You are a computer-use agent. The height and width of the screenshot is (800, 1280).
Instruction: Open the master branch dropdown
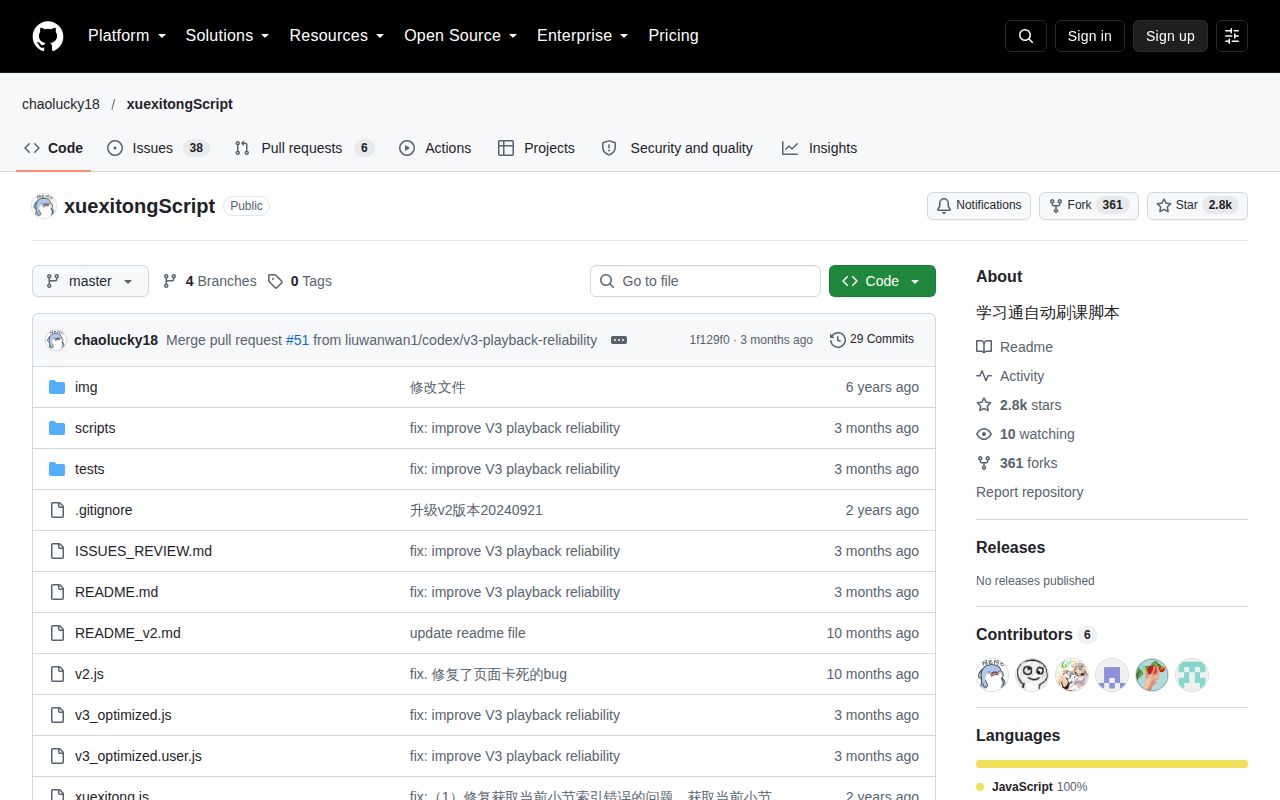tap(90, 281)
